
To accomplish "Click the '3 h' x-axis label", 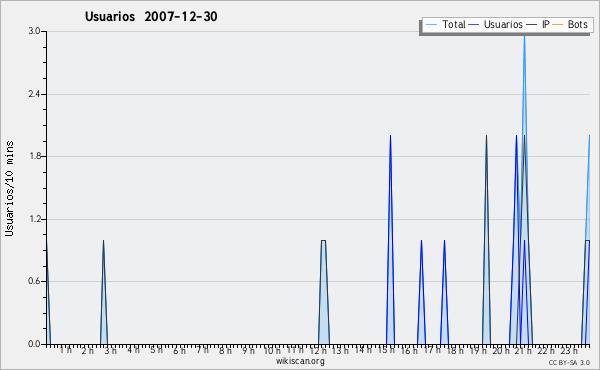I will point(111,350).
